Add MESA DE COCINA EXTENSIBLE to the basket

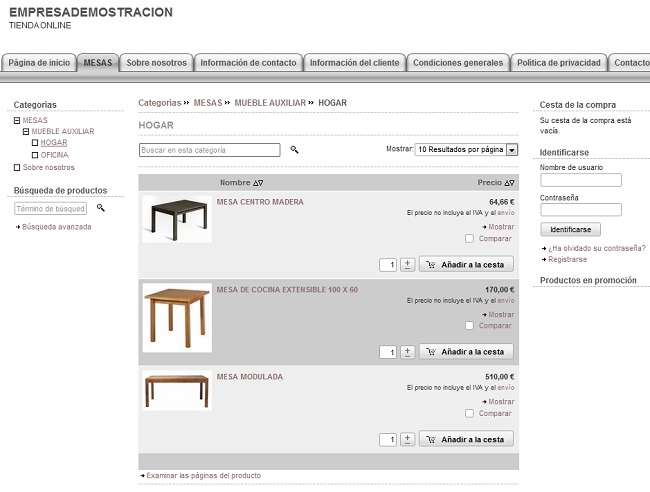click(x=466, y=352)
